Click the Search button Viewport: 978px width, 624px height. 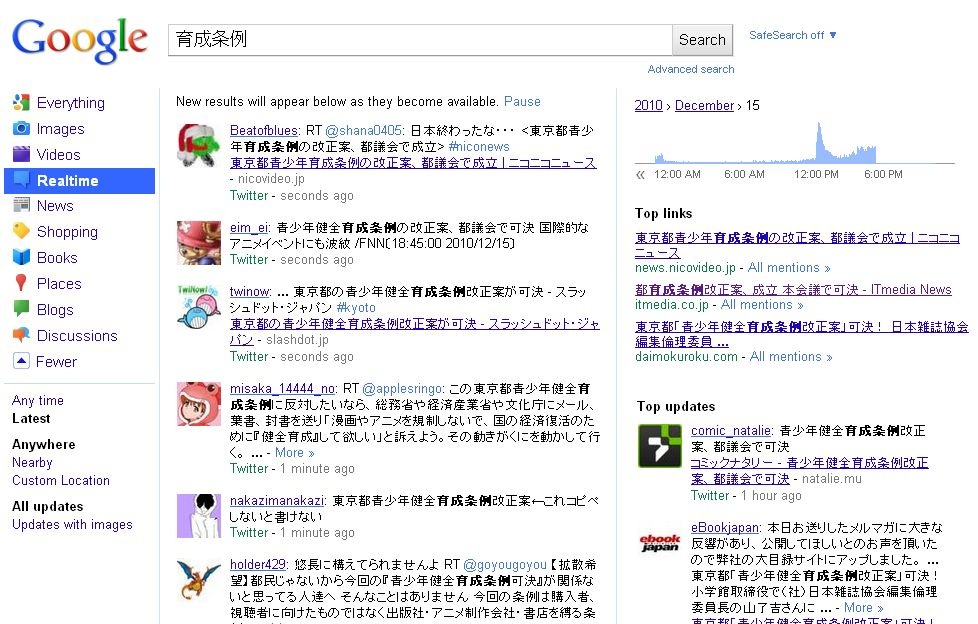[702, 40]
